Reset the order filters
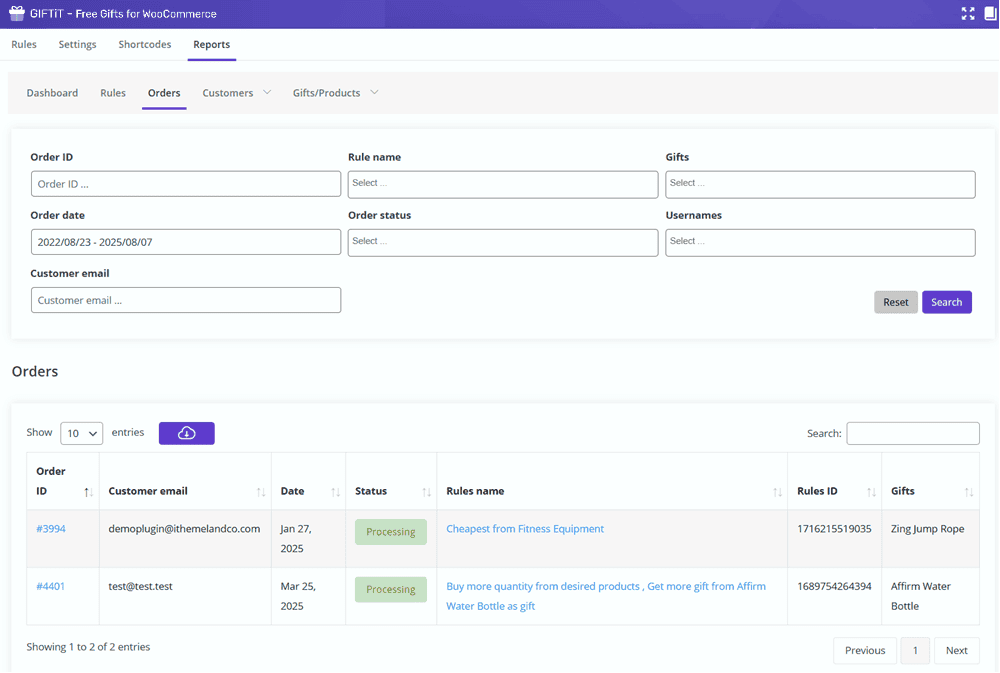1000x673 pixels. tap(895, 301)
